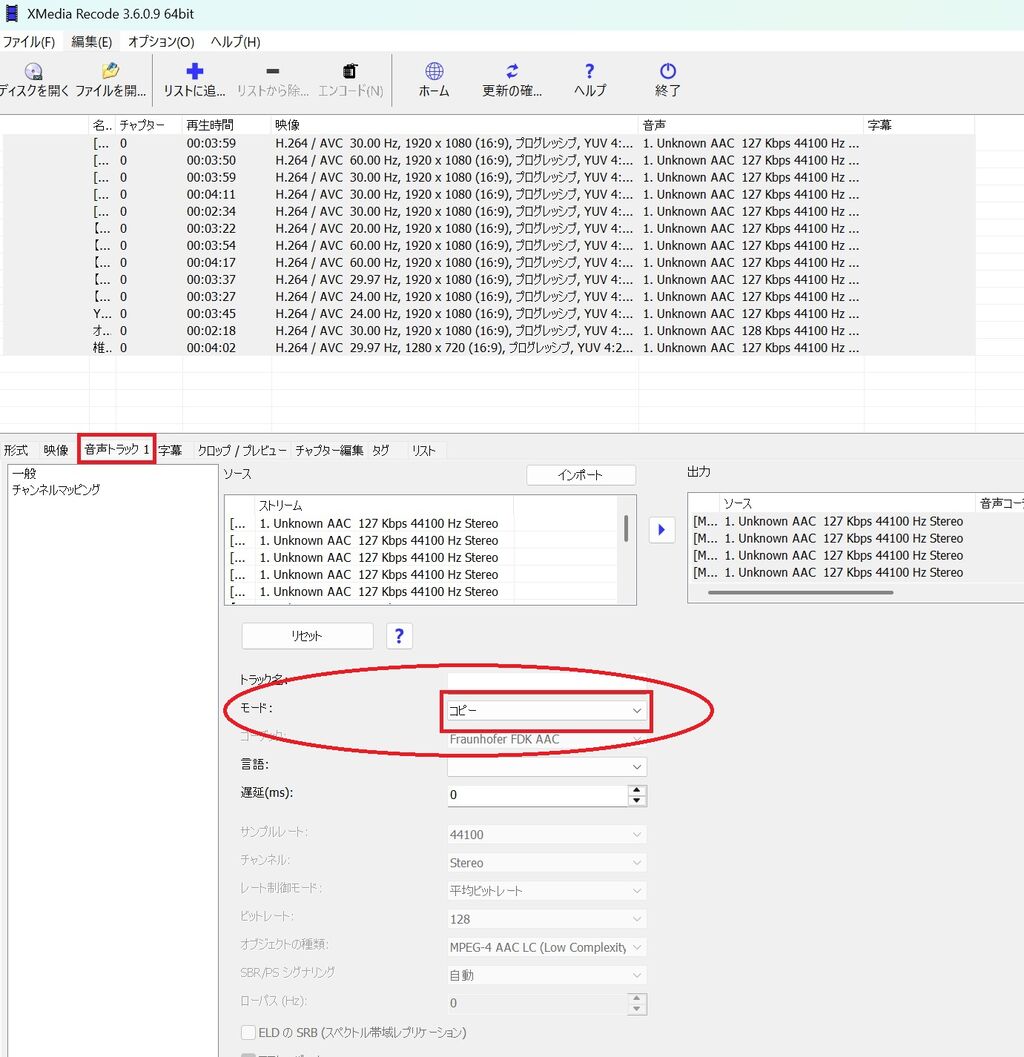Click the ディスクを開く (open disc) toolbar icon
The image size is (1024, 1057).
coord(33,71)
